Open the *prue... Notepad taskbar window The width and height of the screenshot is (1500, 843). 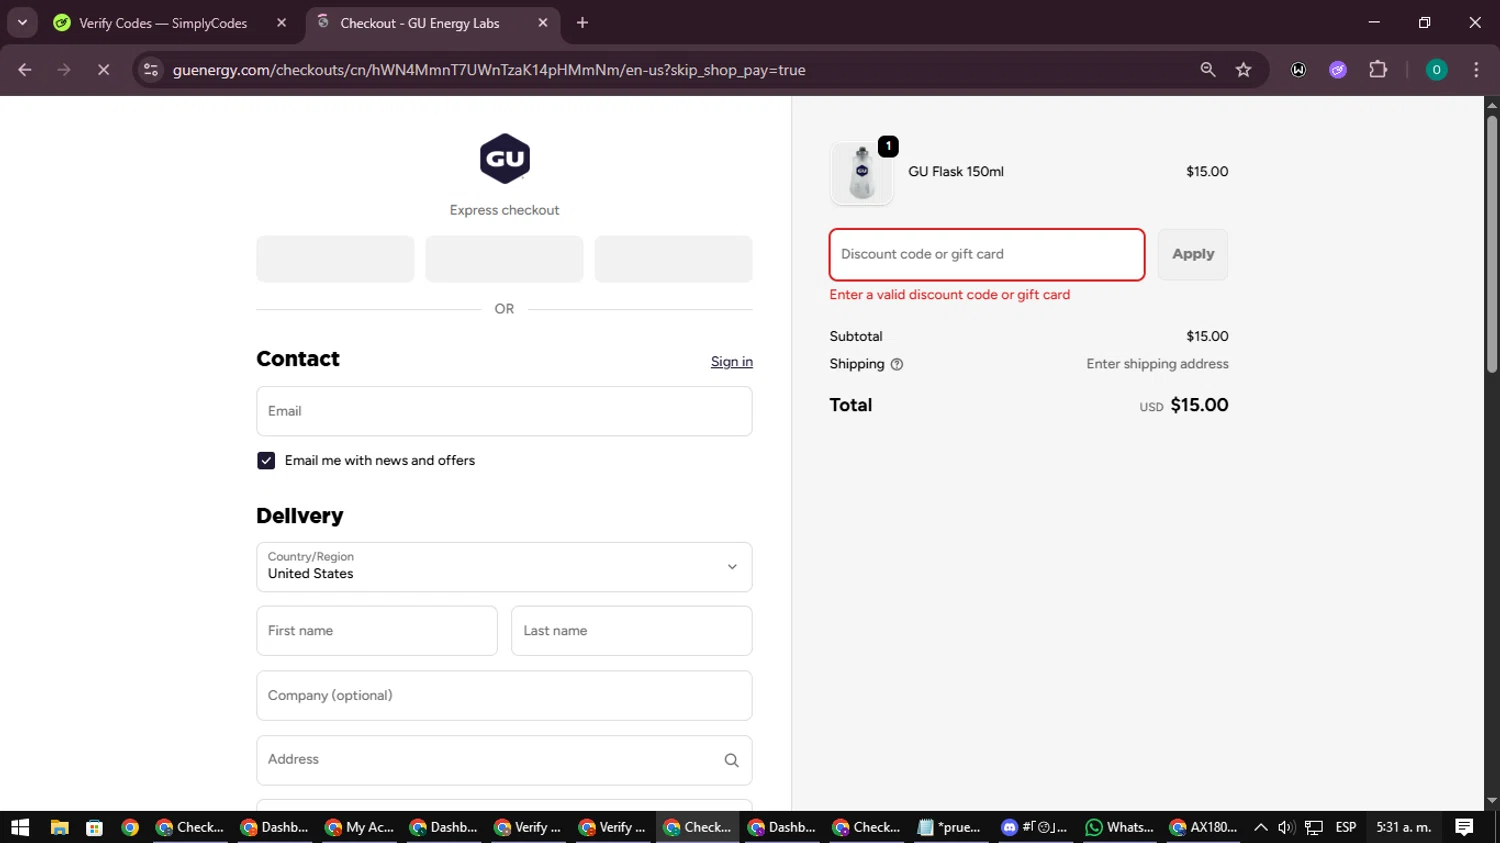(950, 827)
